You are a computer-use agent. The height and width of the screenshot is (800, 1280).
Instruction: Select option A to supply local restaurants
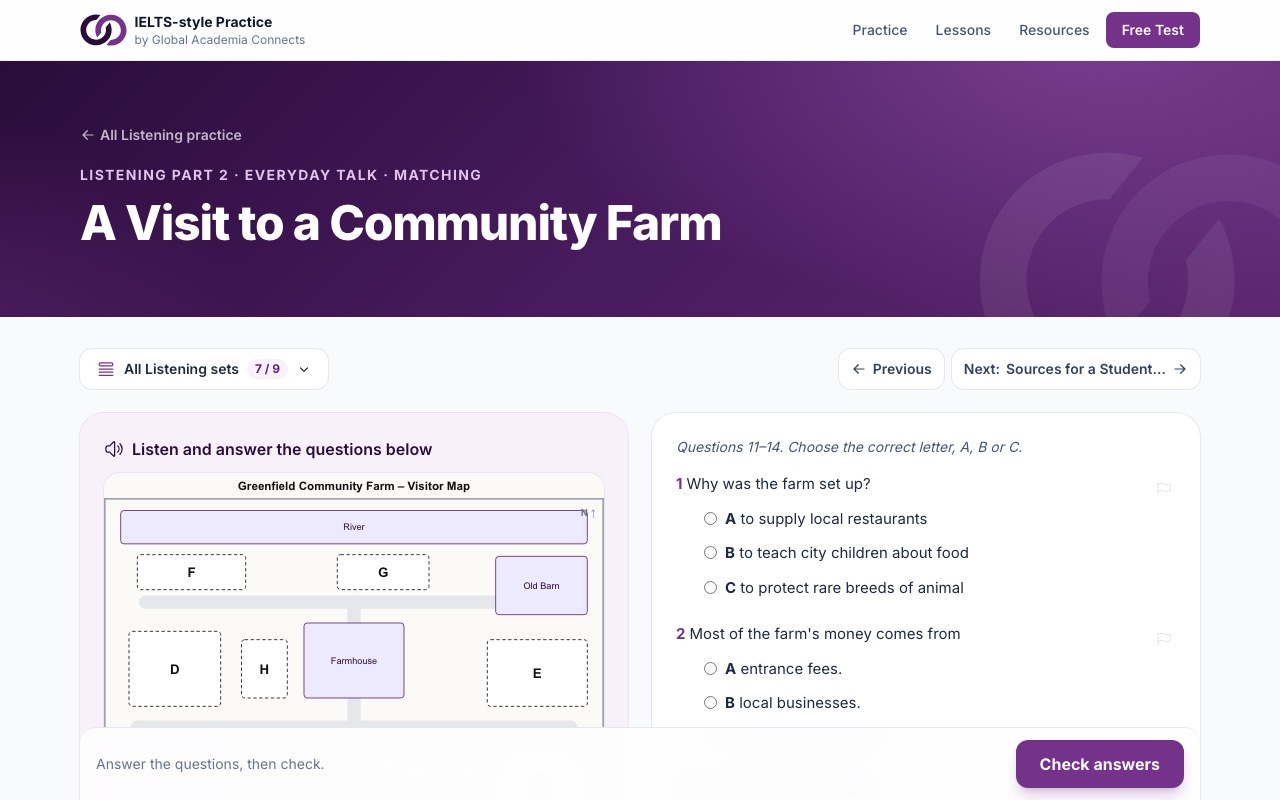point(710,519)
